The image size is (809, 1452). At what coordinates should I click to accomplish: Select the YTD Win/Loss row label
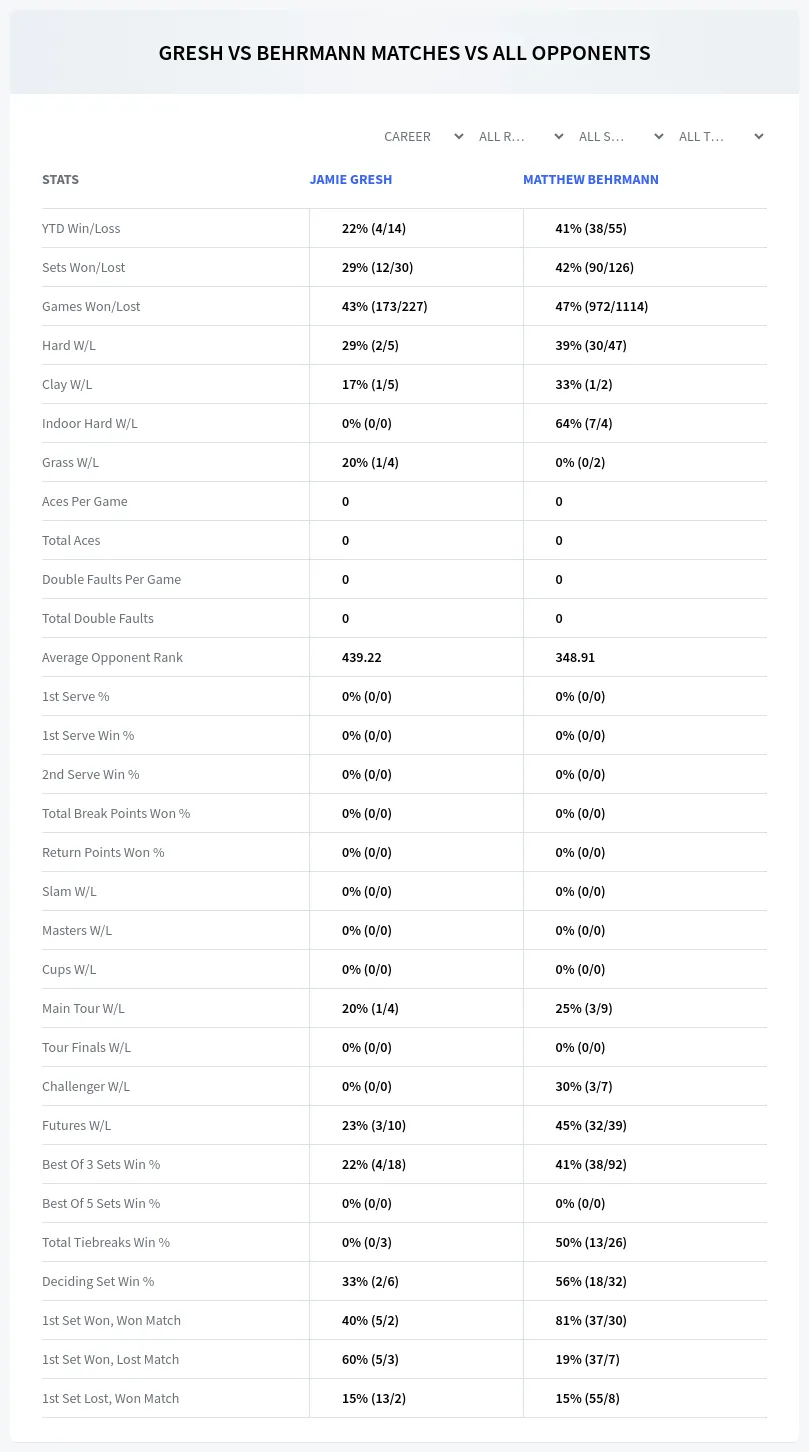(x=81, y=228)
